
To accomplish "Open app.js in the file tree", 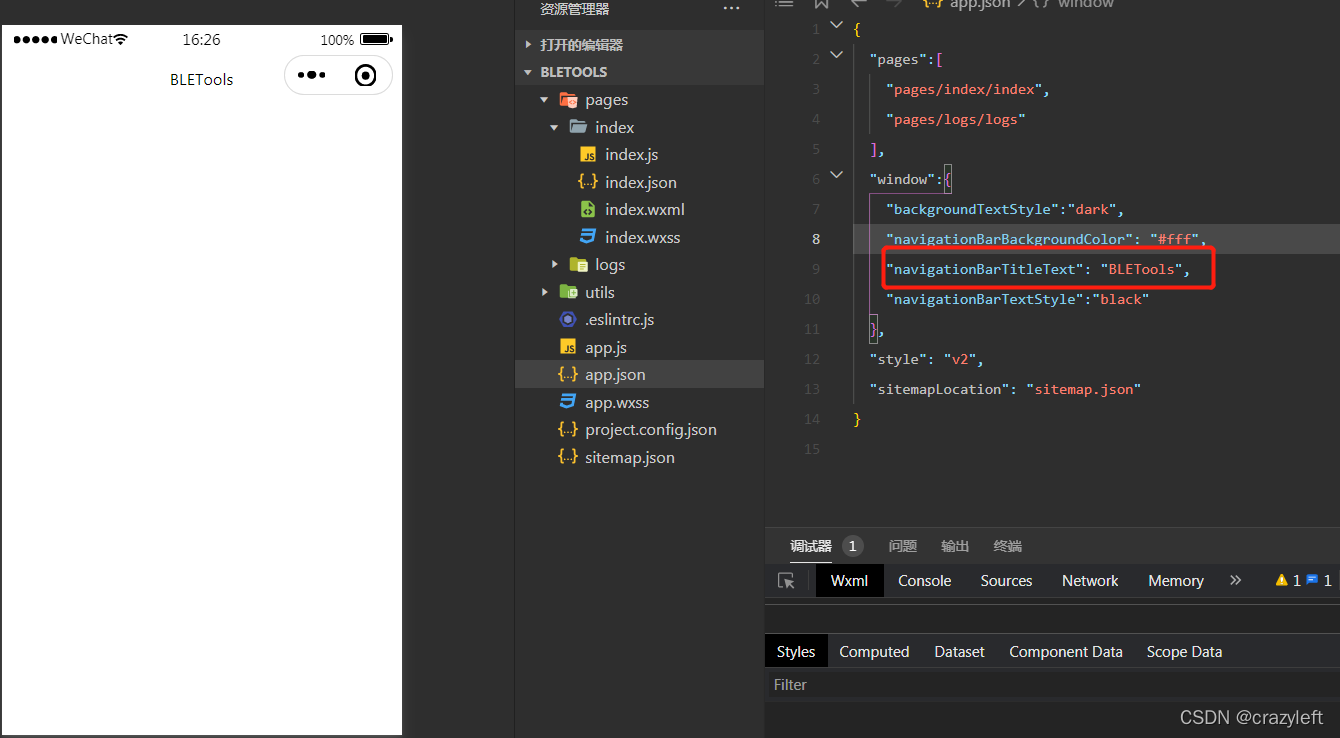I will coord(606,348).
